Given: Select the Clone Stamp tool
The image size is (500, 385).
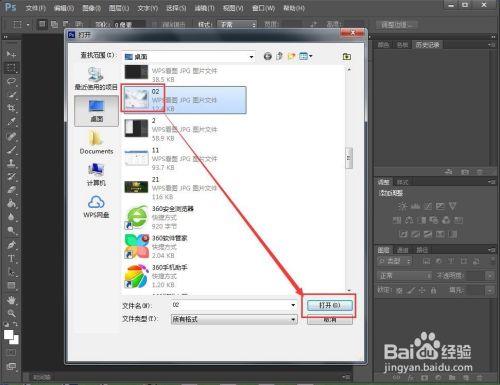Looking at the screenshot, I should pyautogui.click(x=11, y=163).
